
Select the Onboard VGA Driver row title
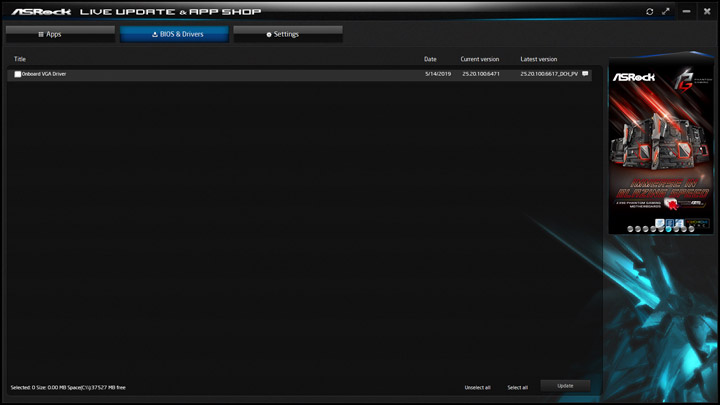click(44, 74)
